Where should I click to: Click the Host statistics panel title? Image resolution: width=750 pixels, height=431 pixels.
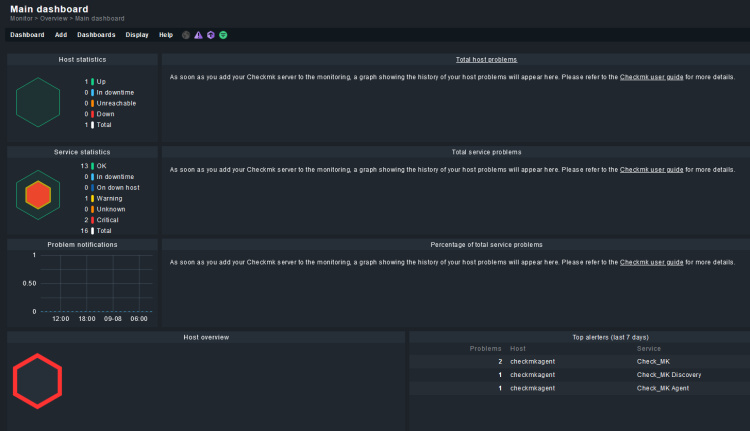coord(82,60)
